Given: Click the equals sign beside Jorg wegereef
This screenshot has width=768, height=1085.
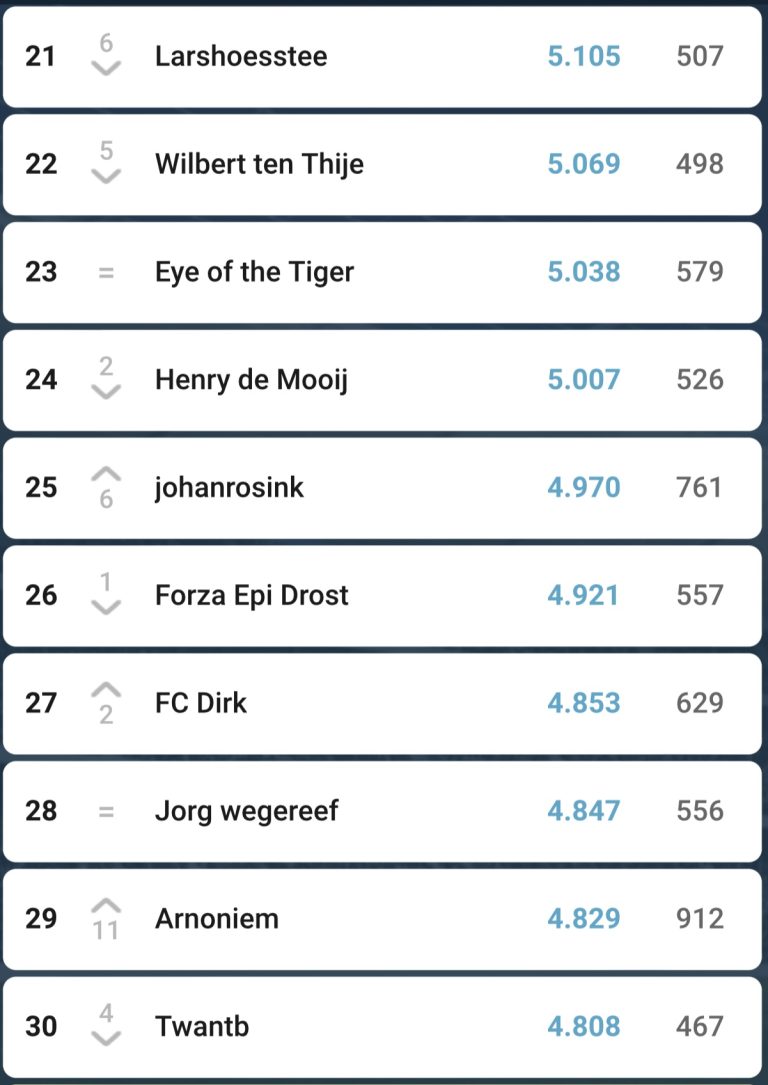Looking at the screenshot, I should (106, 811).
